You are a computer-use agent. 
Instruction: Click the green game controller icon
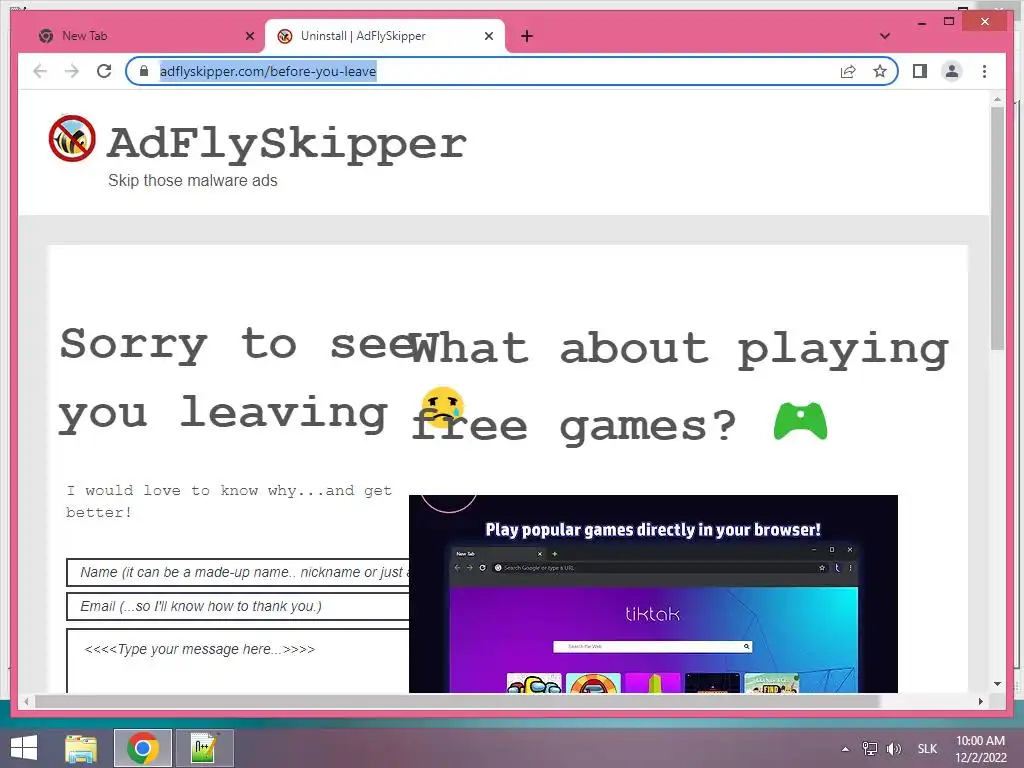pyautogui.click(x=801, y=421)
